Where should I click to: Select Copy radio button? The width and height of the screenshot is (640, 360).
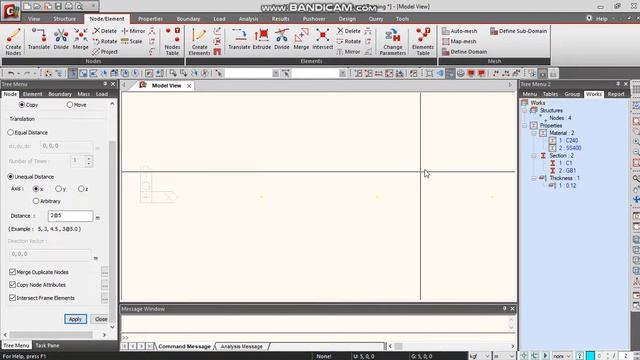(x=22, y=105)
